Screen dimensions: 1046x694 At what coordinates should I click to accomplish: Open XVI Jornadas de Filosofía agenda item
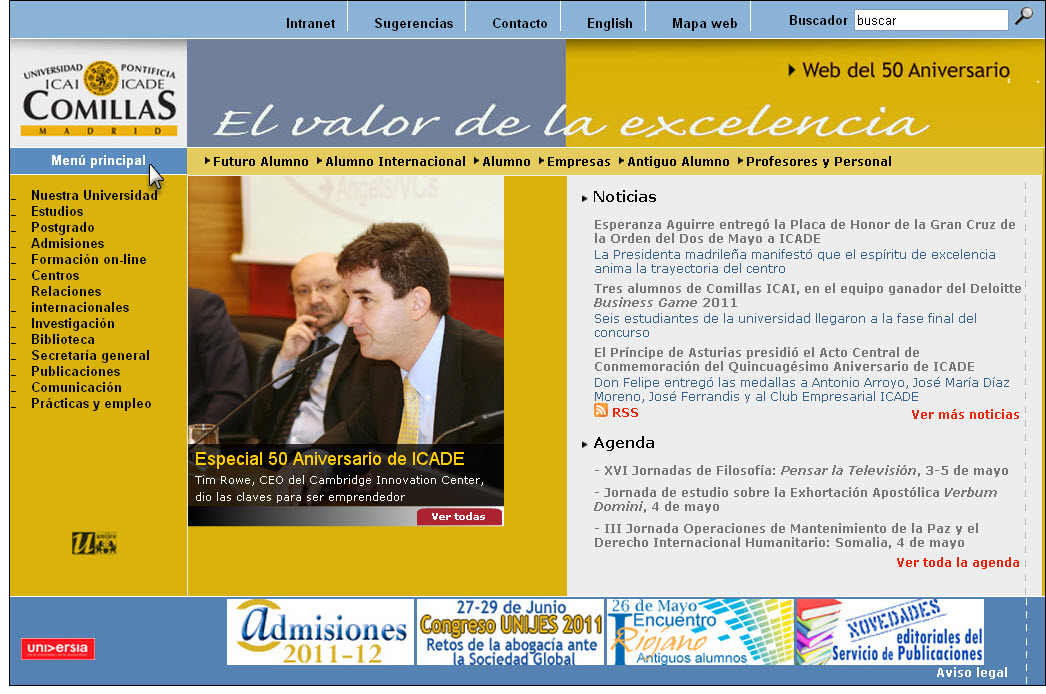point(801,470)
